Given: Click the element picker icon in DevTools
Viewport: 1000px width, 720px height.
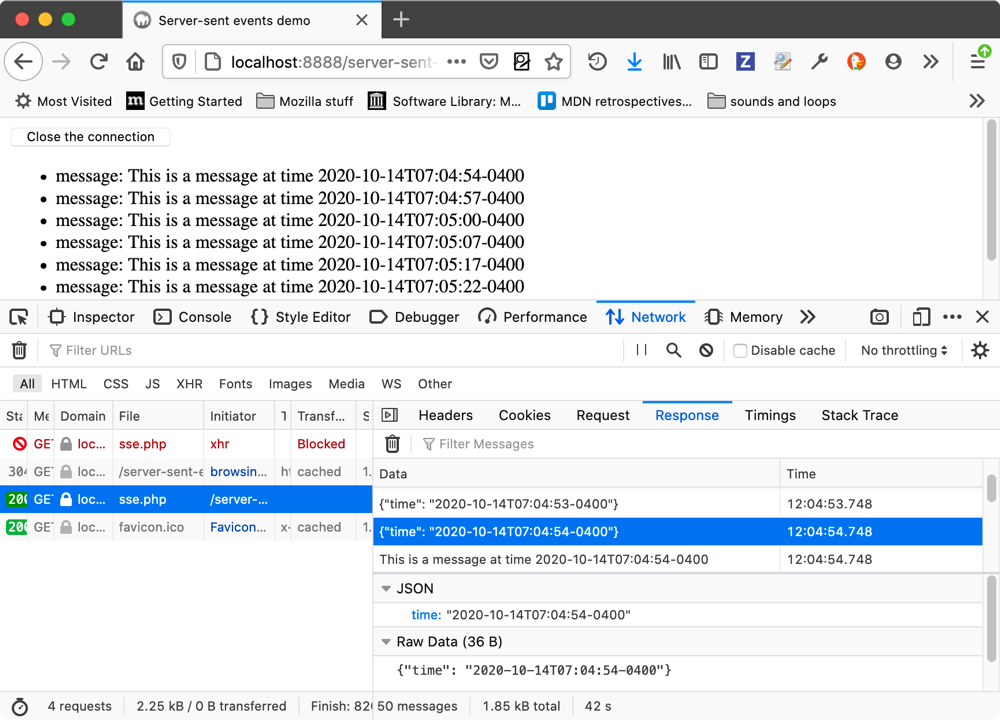Looking at the screenshot, I should tap(19, 317).
